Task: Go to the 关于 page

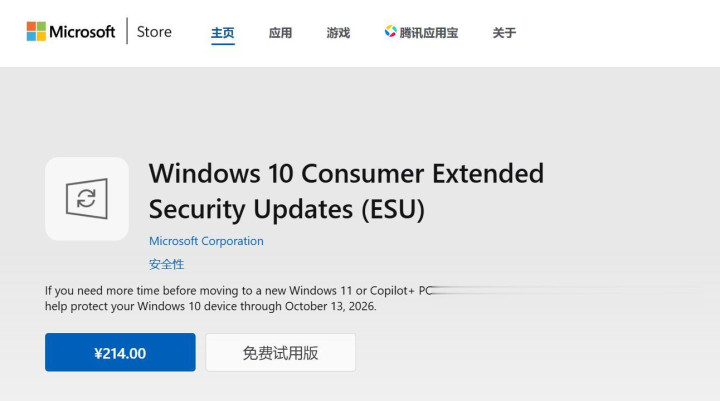Action: [504, 33]
